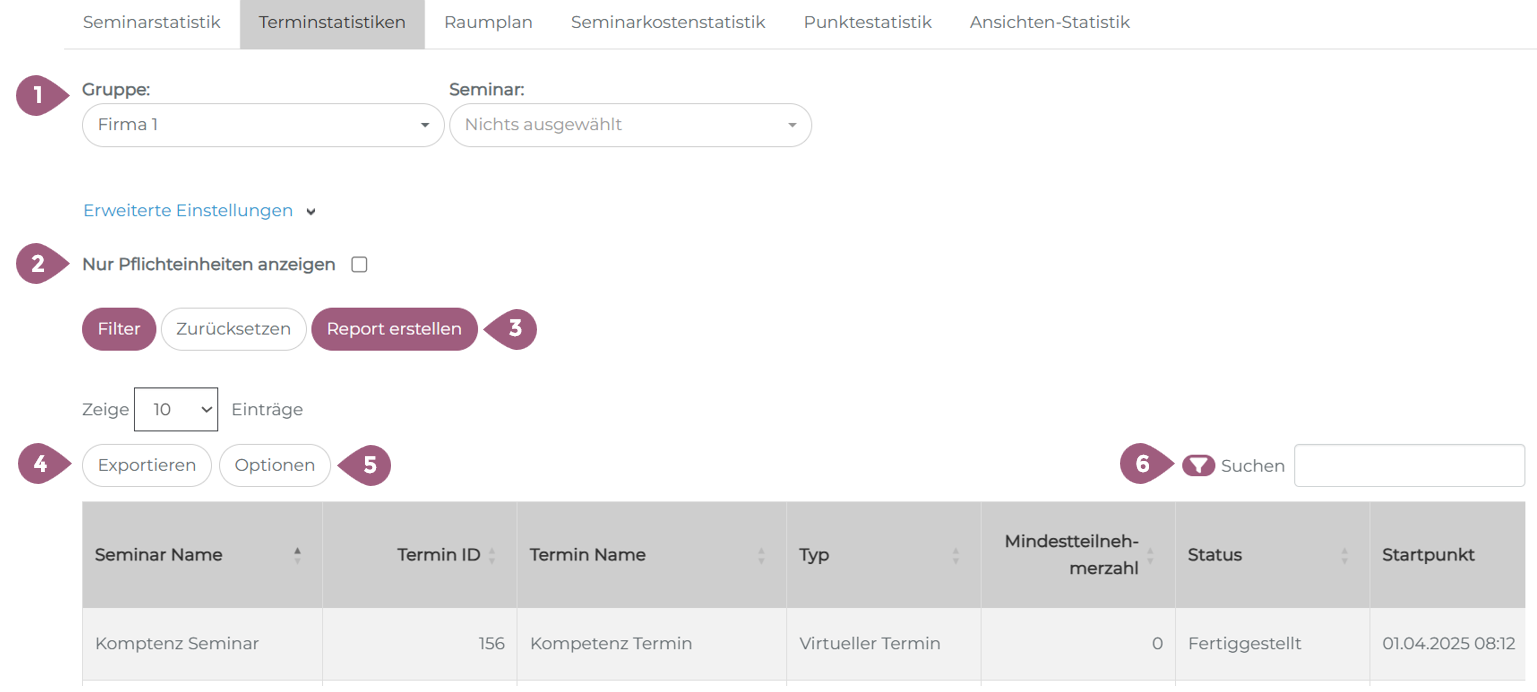Open the Seminar dropdown
This screenshot has width=1537, height=692.
630,125
